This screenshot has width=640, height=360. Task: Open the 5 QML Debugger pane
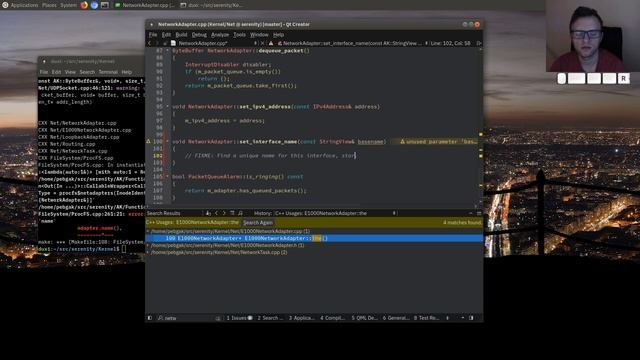click(364, 318)
